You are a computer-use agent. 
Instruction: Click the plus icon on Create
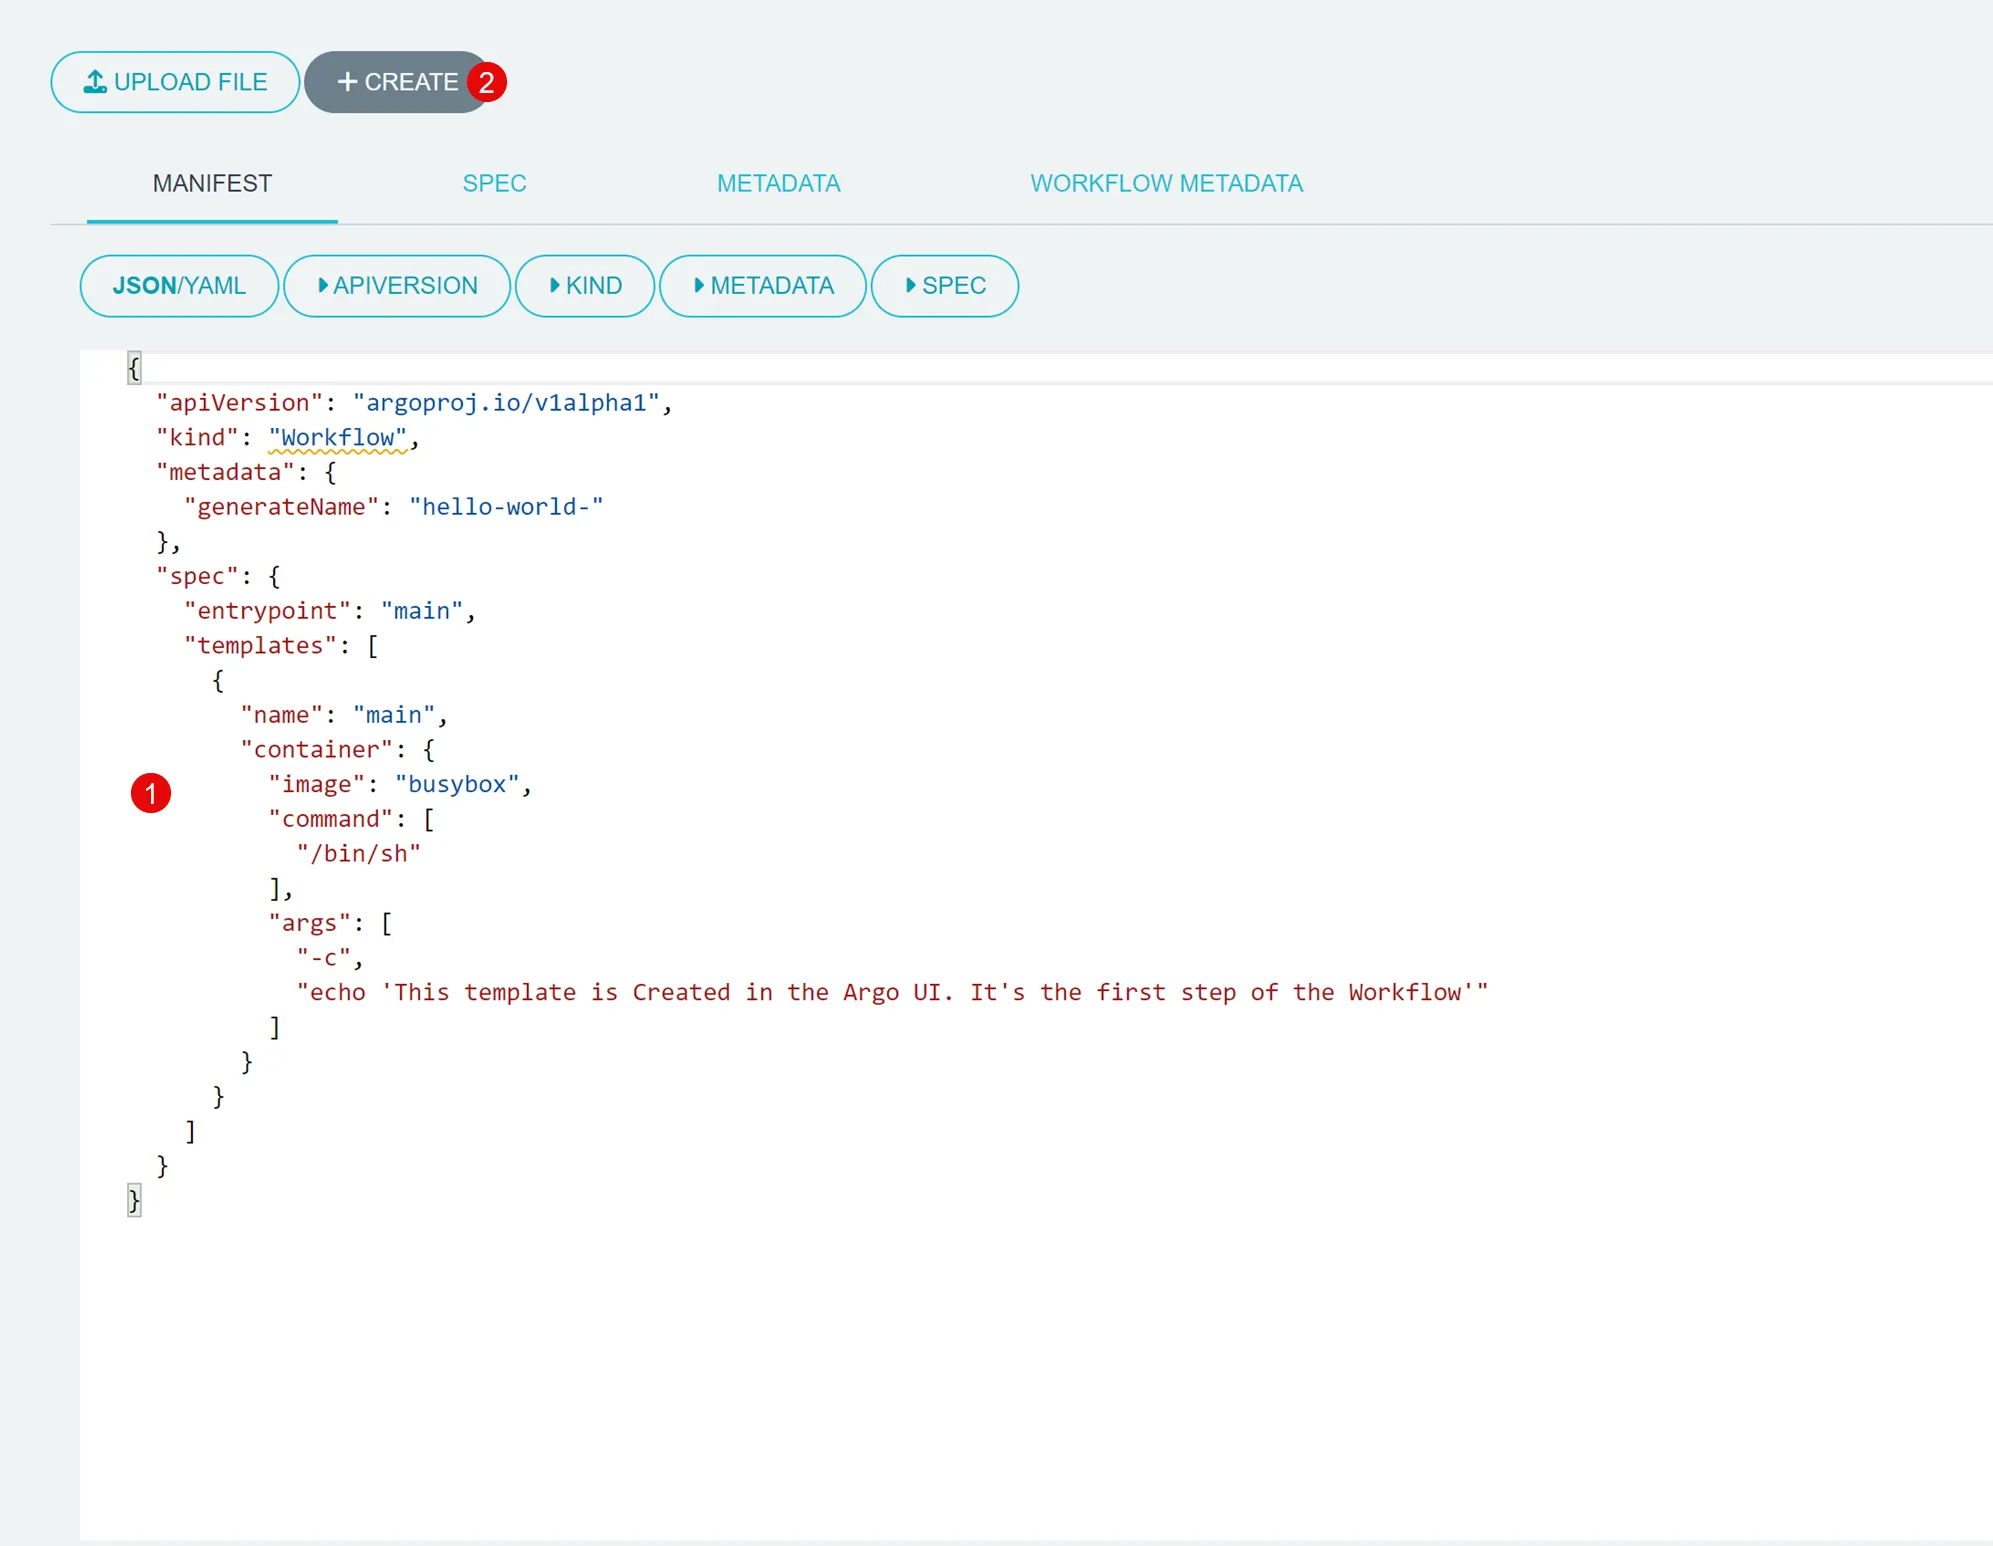coord(347,82)
